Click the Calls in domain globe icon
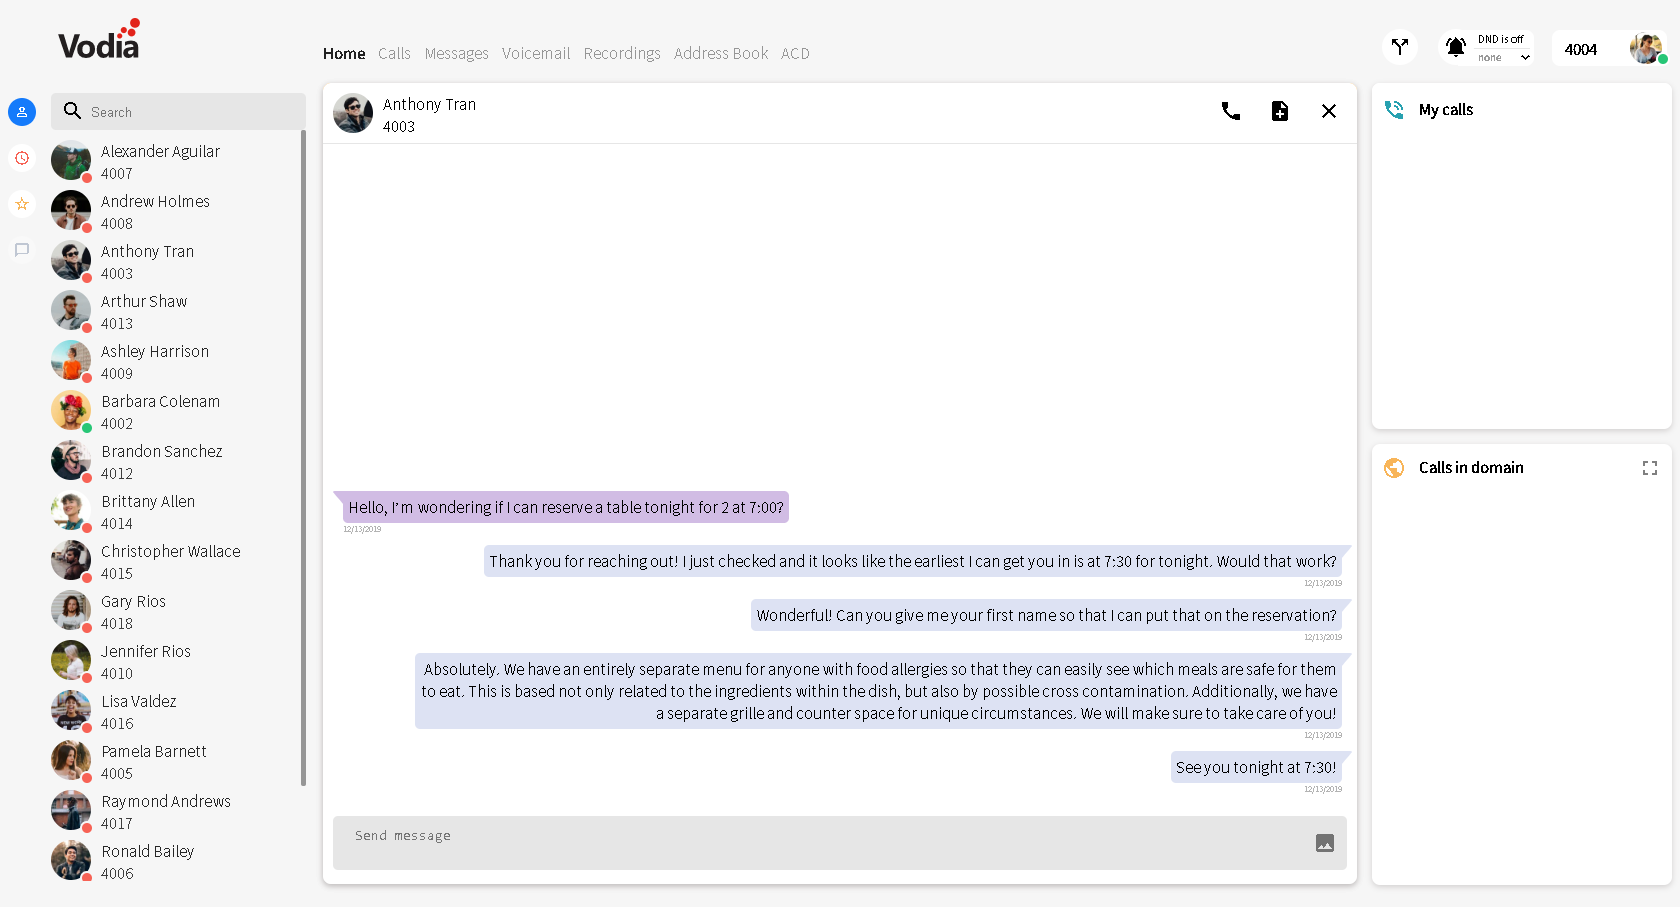Viewport: 1680px width, 907px height. point(1394,468)
